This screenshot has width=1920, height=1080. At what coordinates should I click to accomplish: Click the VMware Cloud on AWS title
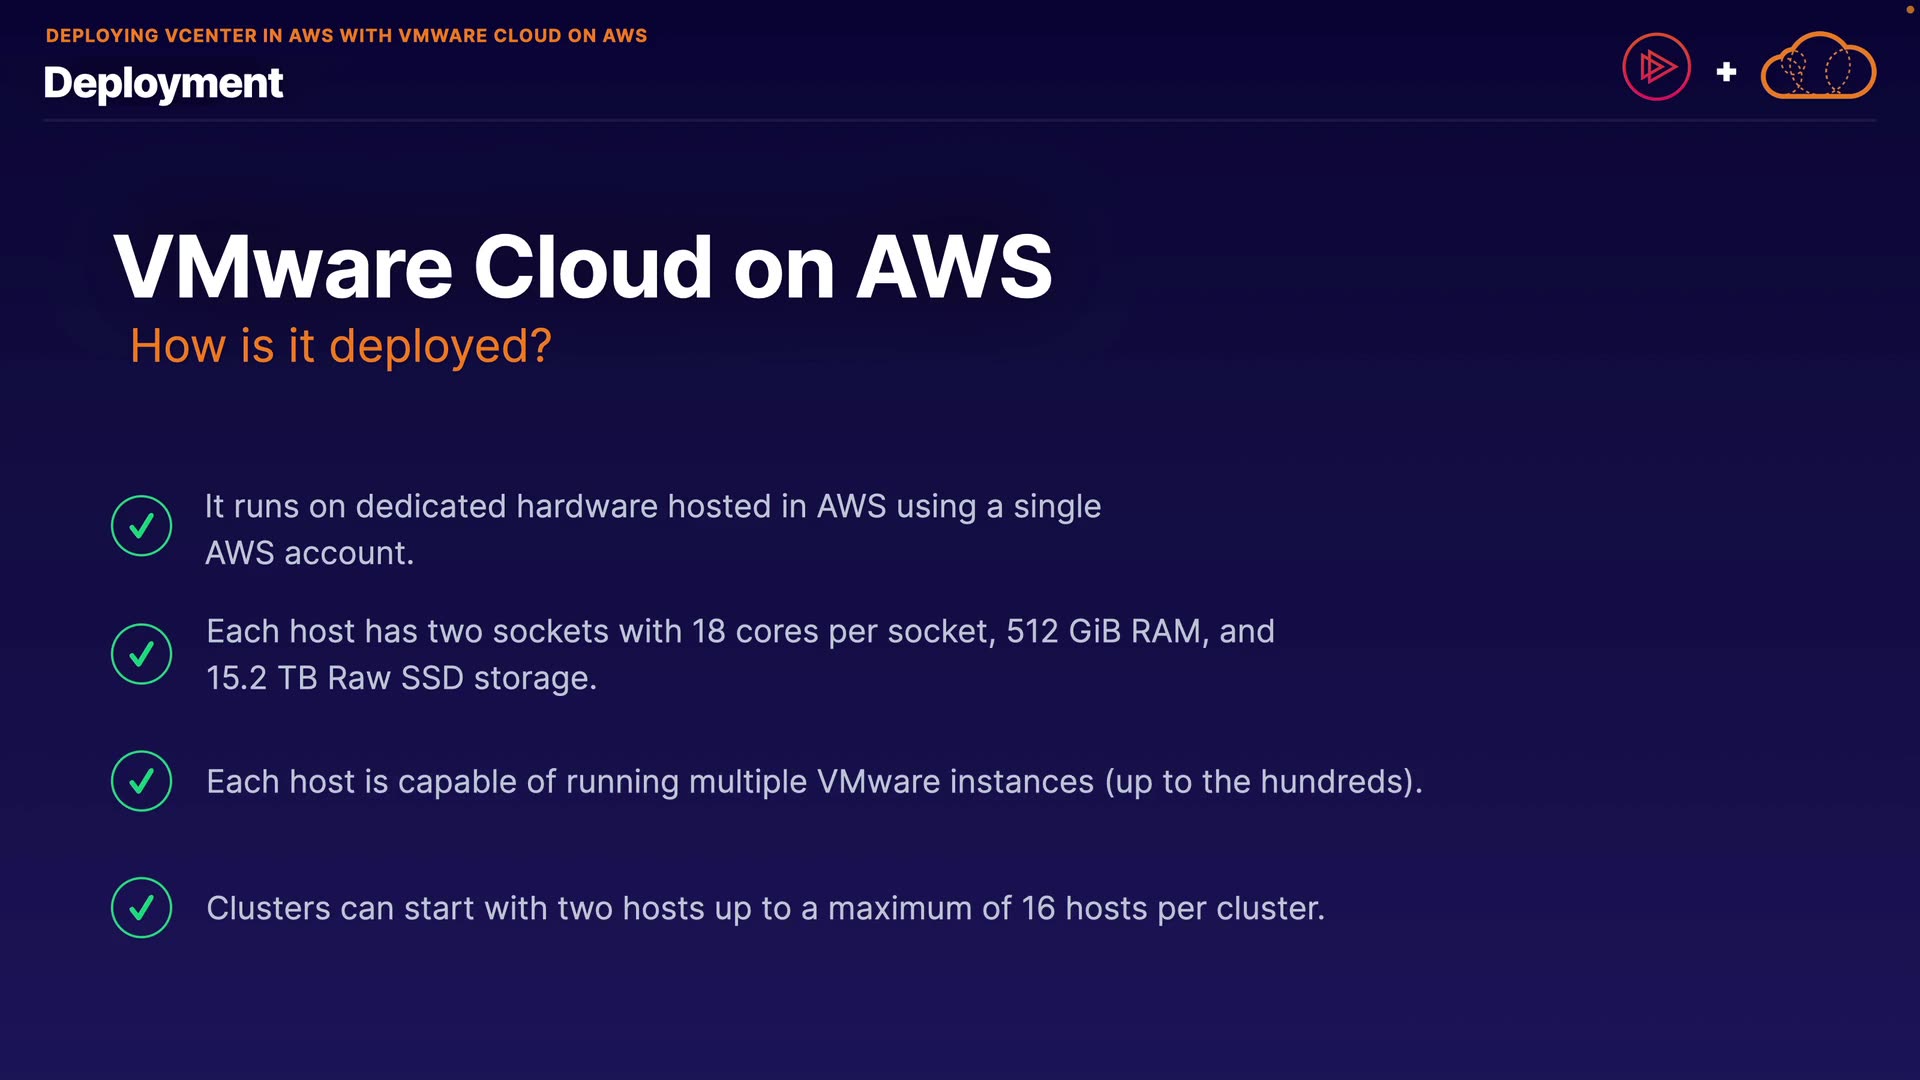tap(582, 267)
